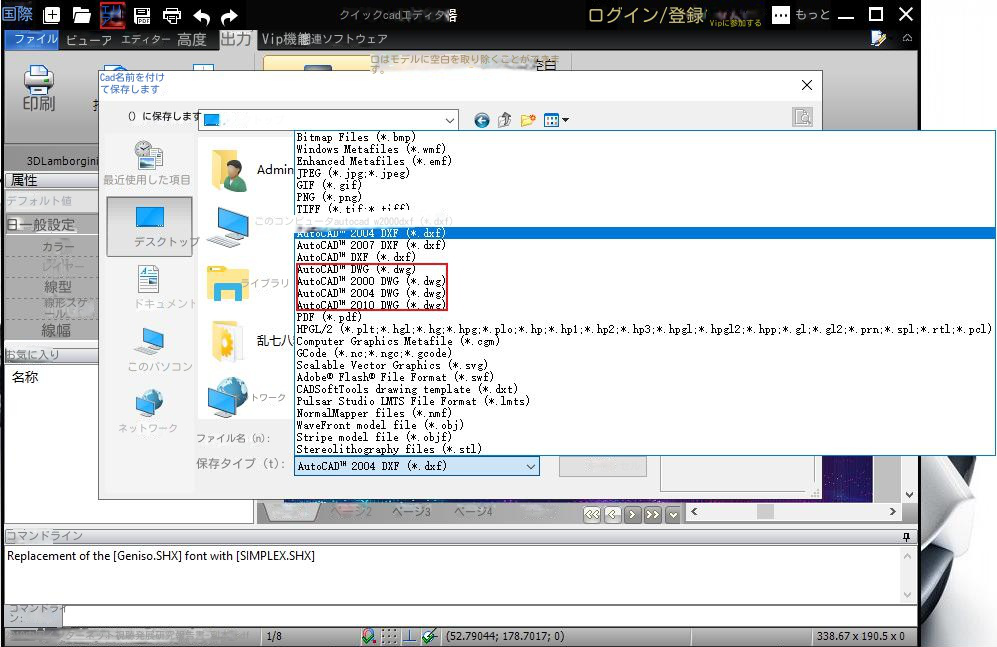Screen dimensions: 997x647
Task: Go back using the blue back arrow
Action: click(482, 120)
